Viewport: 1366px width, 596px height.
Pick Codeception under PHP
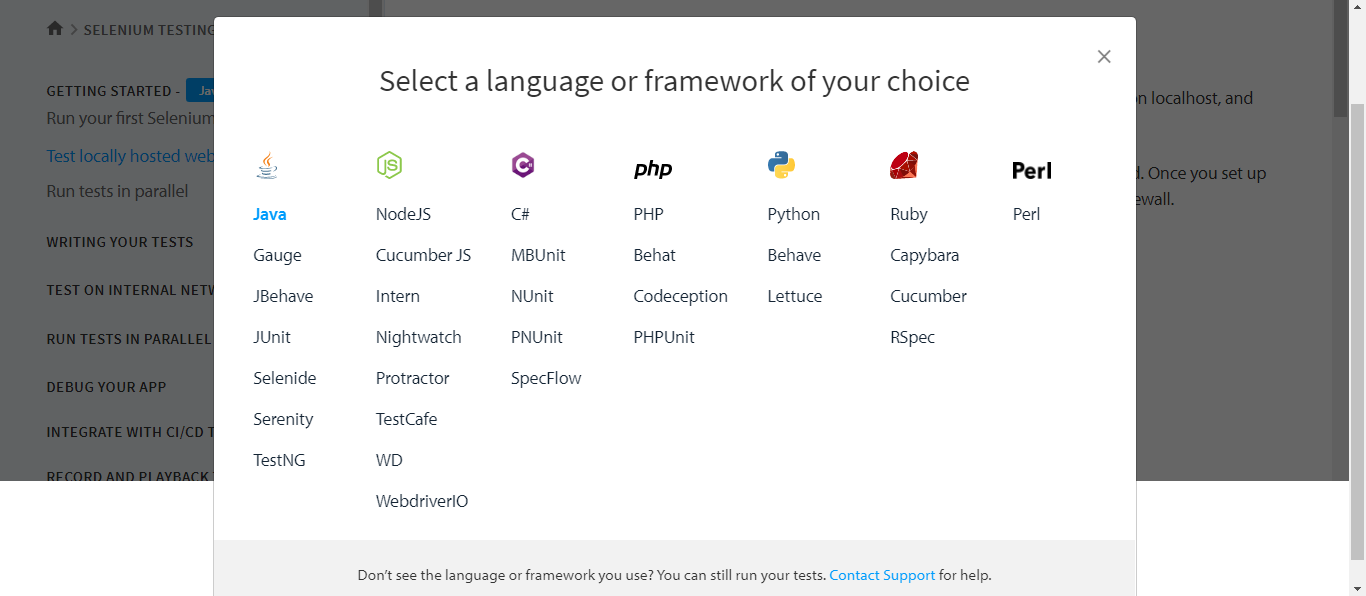[x=680, y=296]
